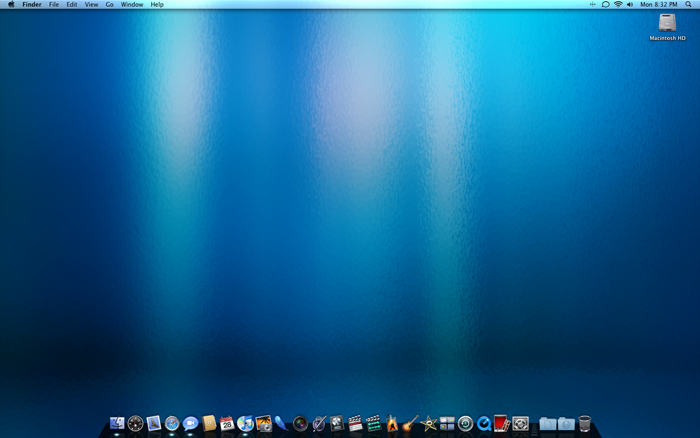Open the Edit menu
This screenshot has width=700, height=438.
pyautogui.click(x=72, y=4)
